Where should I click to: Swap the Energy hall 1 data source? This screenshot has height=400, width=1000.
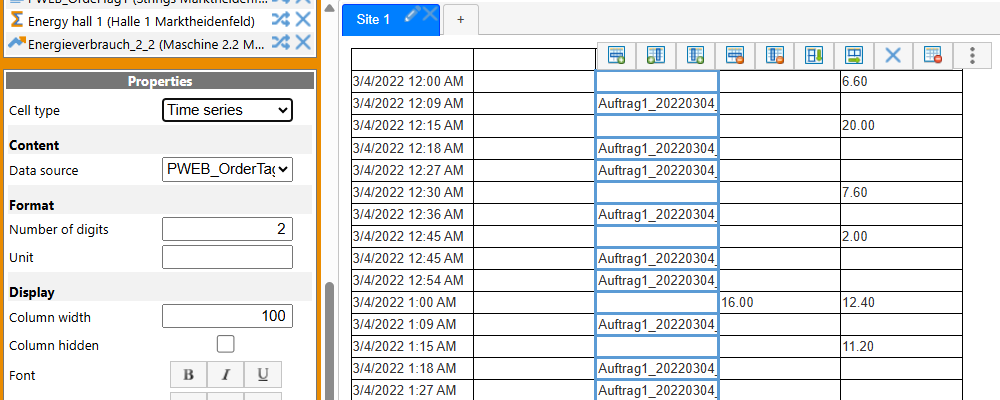tap(281, 20)
